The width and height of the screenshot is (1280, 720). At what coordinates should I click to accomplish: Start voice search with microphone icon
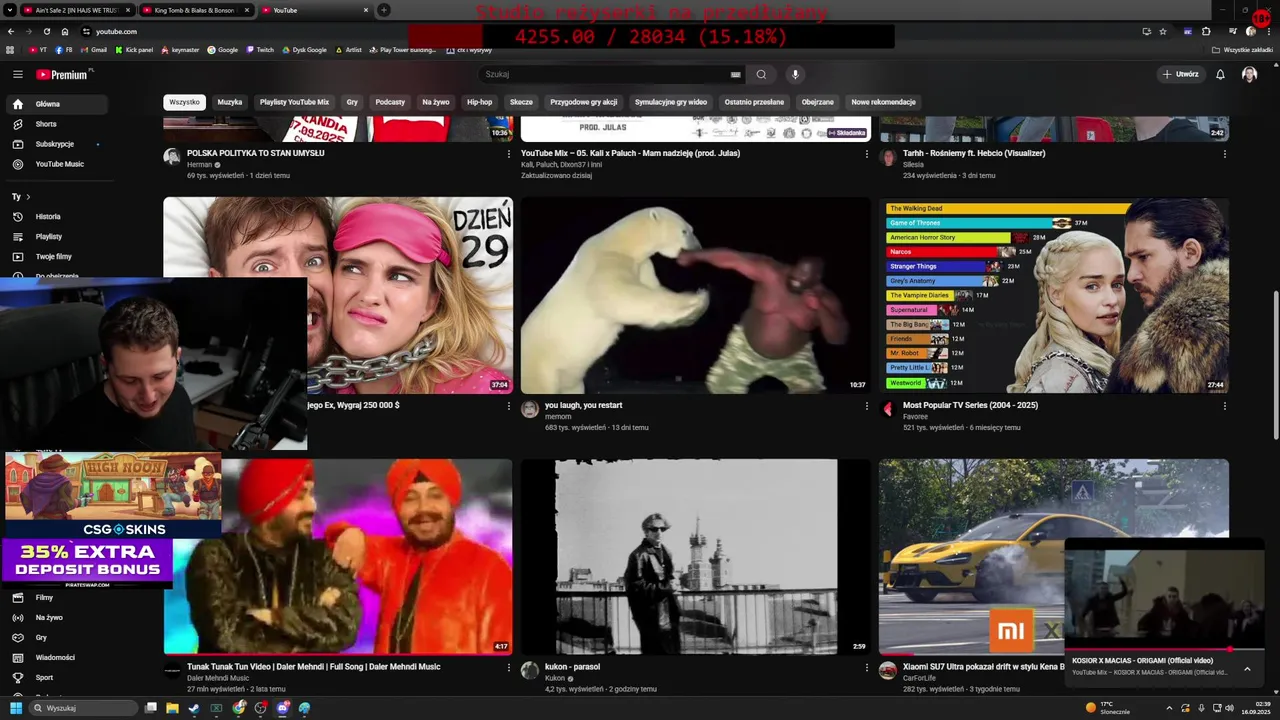pyautogui.click(x=795, y=74)
